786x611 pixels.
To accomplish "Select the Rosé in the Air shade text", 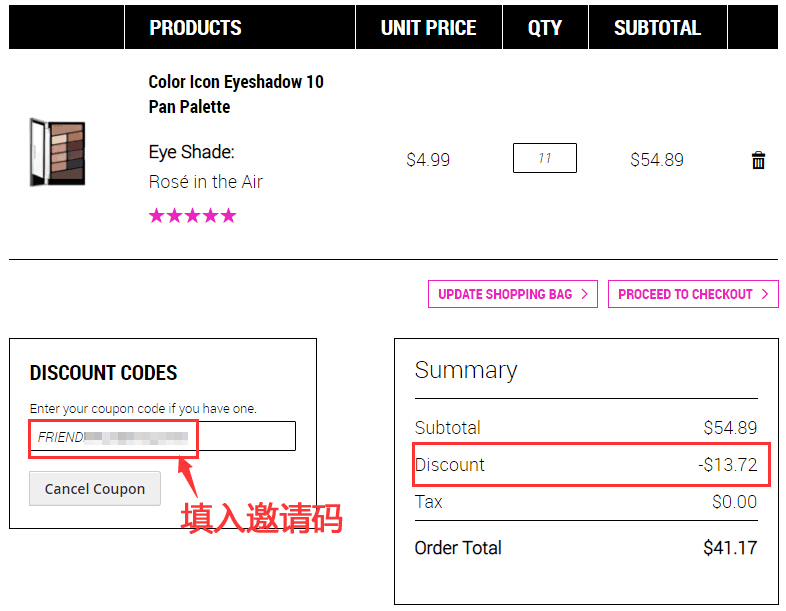I will (x=206, y=181).
